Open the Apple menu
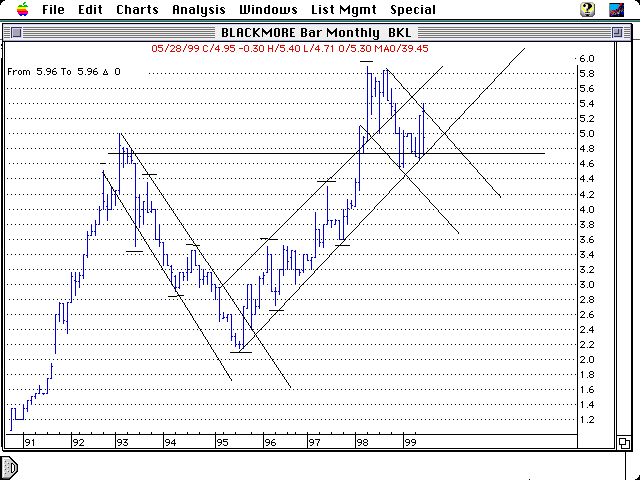 pos(23,9)
